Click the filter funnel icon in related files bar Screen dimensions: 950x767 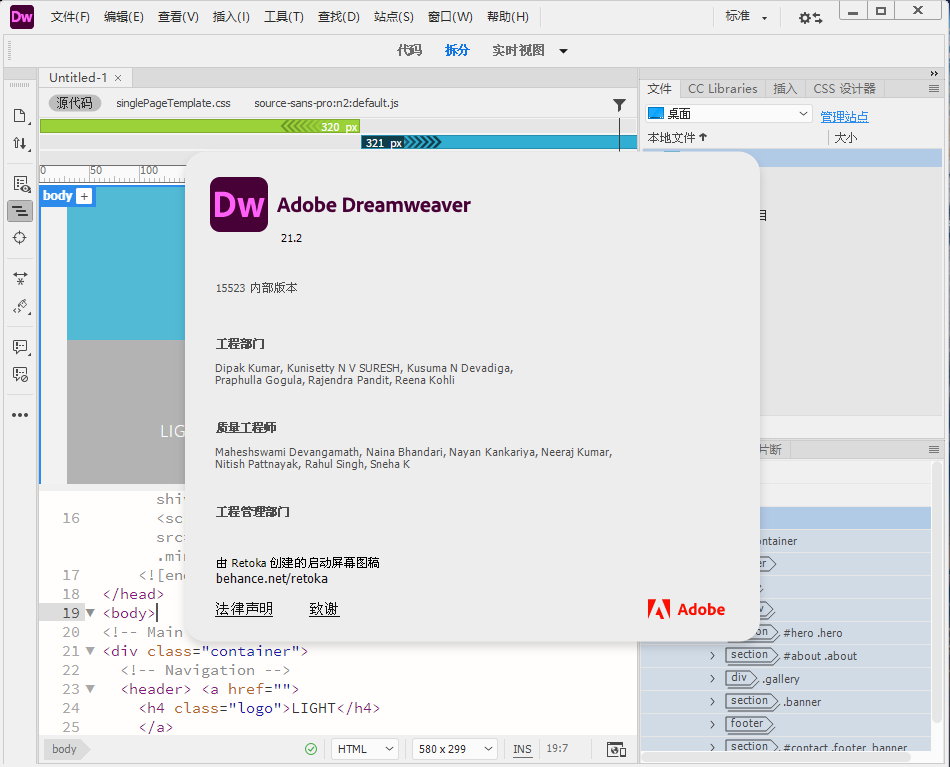619,105
